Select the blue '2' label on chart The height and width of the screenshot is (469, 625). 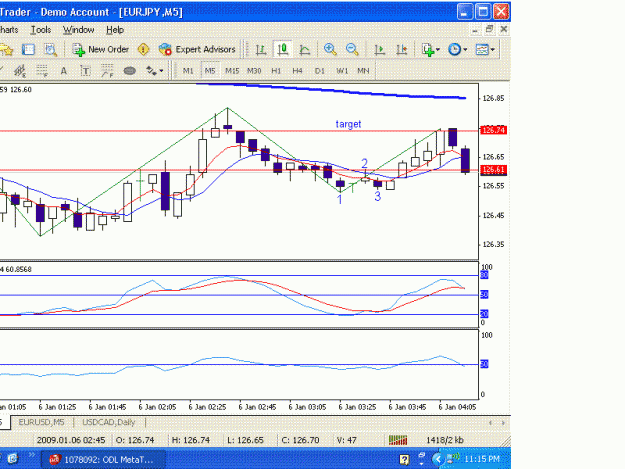[x=364, y=163]
